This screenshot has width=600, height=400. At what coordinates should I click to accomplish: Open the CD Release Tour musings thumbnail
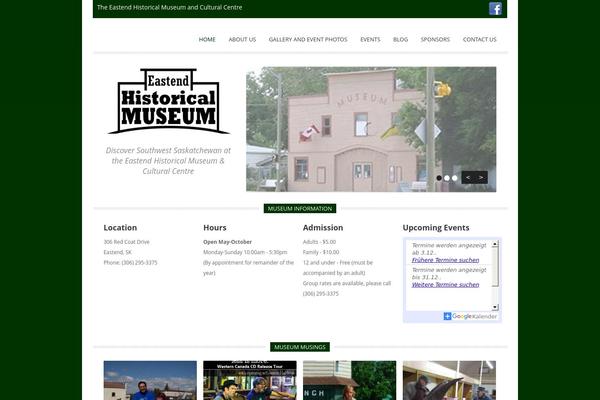coord(250,380)
